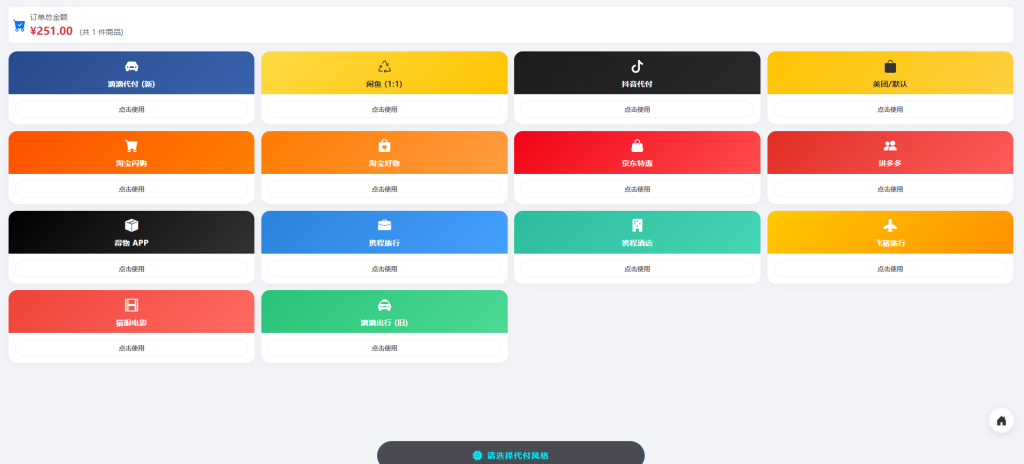This screenshot has height=464, width=1024.
Task: Click the 携程旅行 card title text
Action: [385, 243]
